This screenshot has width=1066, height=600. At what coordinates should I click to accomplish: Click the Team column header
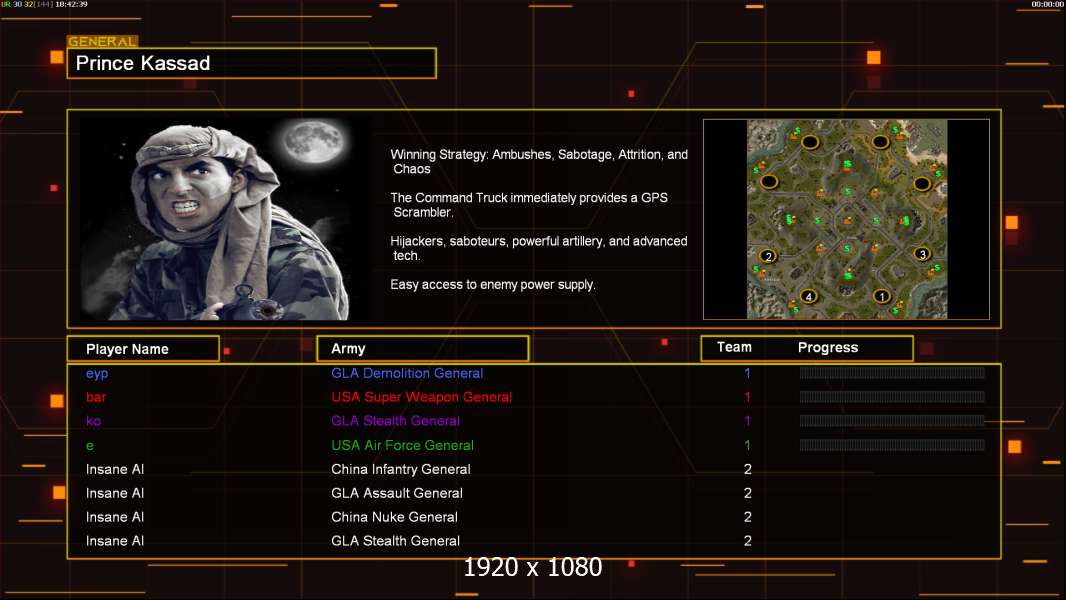[x=734, y=347]
